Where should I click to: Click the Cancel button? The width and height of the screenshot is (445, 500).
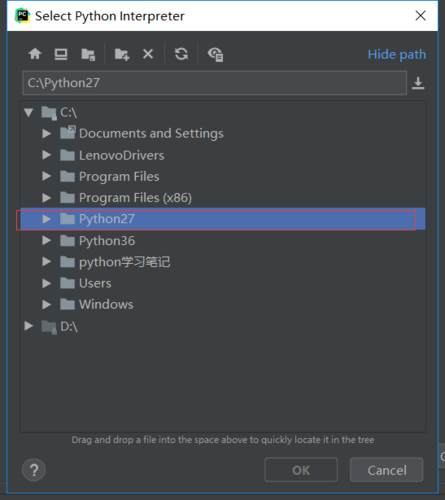coord(387,470)
